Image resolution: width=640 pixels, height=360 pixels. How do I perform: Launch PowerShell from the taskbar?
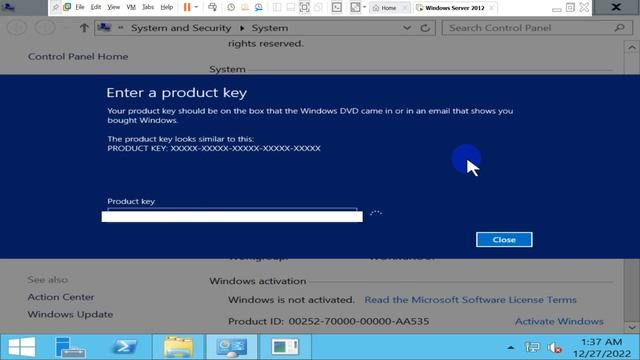pos(124,347)
